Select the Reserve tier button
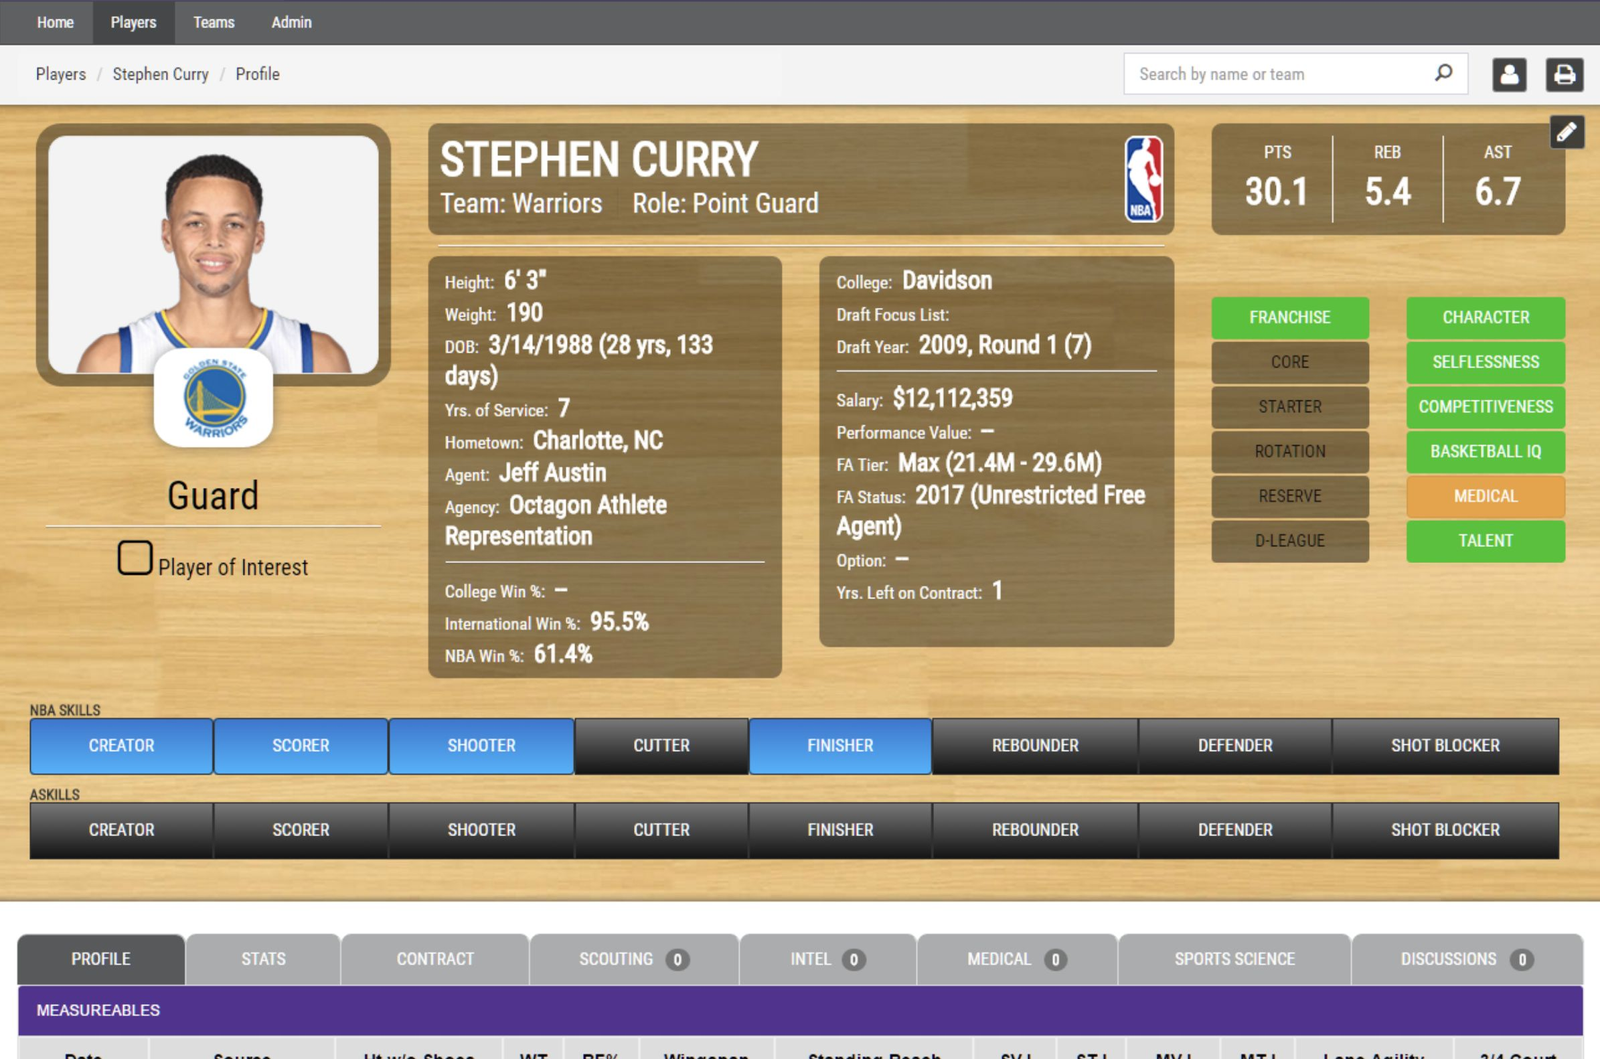The width and height of the screenshot is (1600, 1059). (1290, 496)
